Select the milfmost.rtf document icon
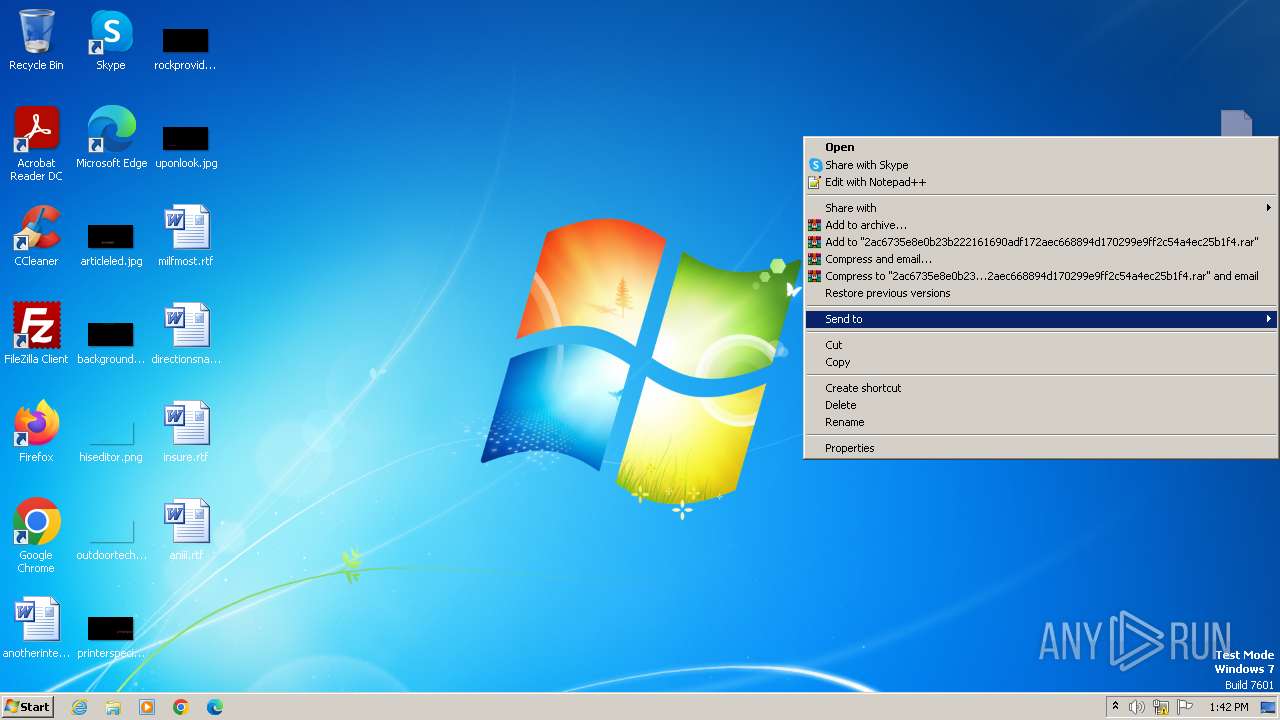This screenshot has width=1280, height=720. pyautogui.click(x=186, y=236)
